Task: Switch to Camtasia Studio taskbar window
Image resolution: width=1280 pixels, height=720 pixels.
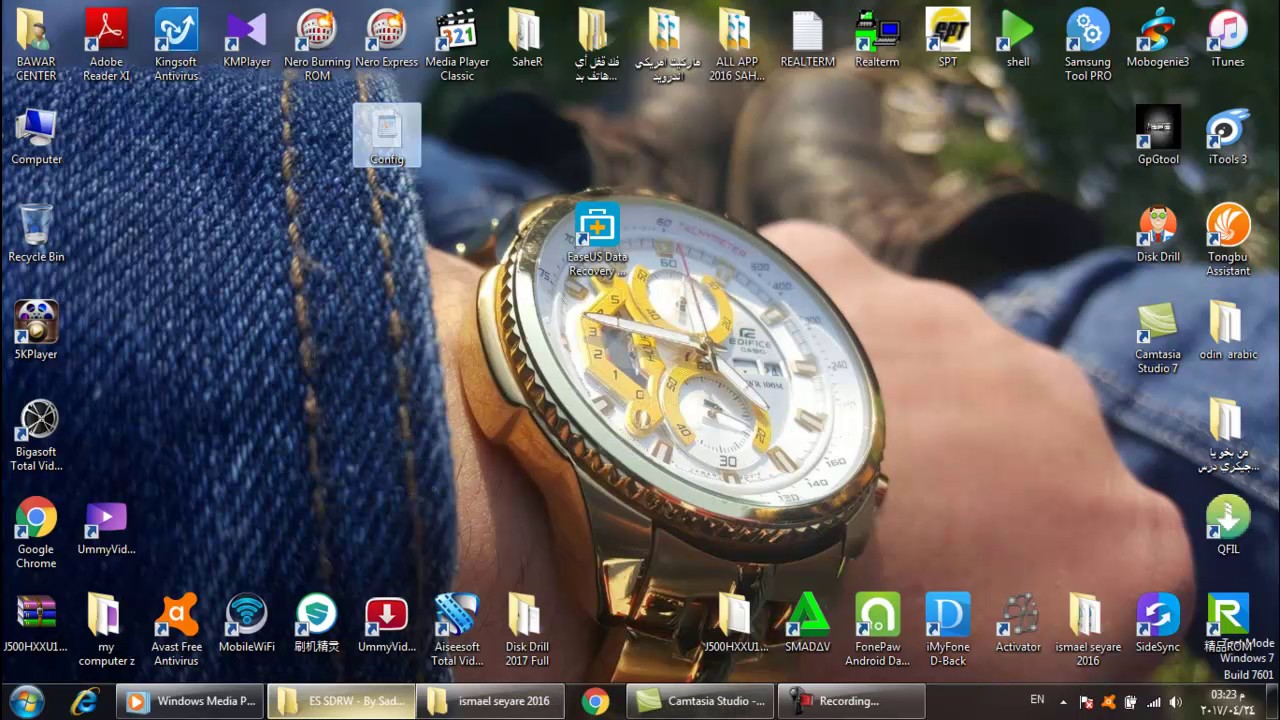Action: [701, 701]
